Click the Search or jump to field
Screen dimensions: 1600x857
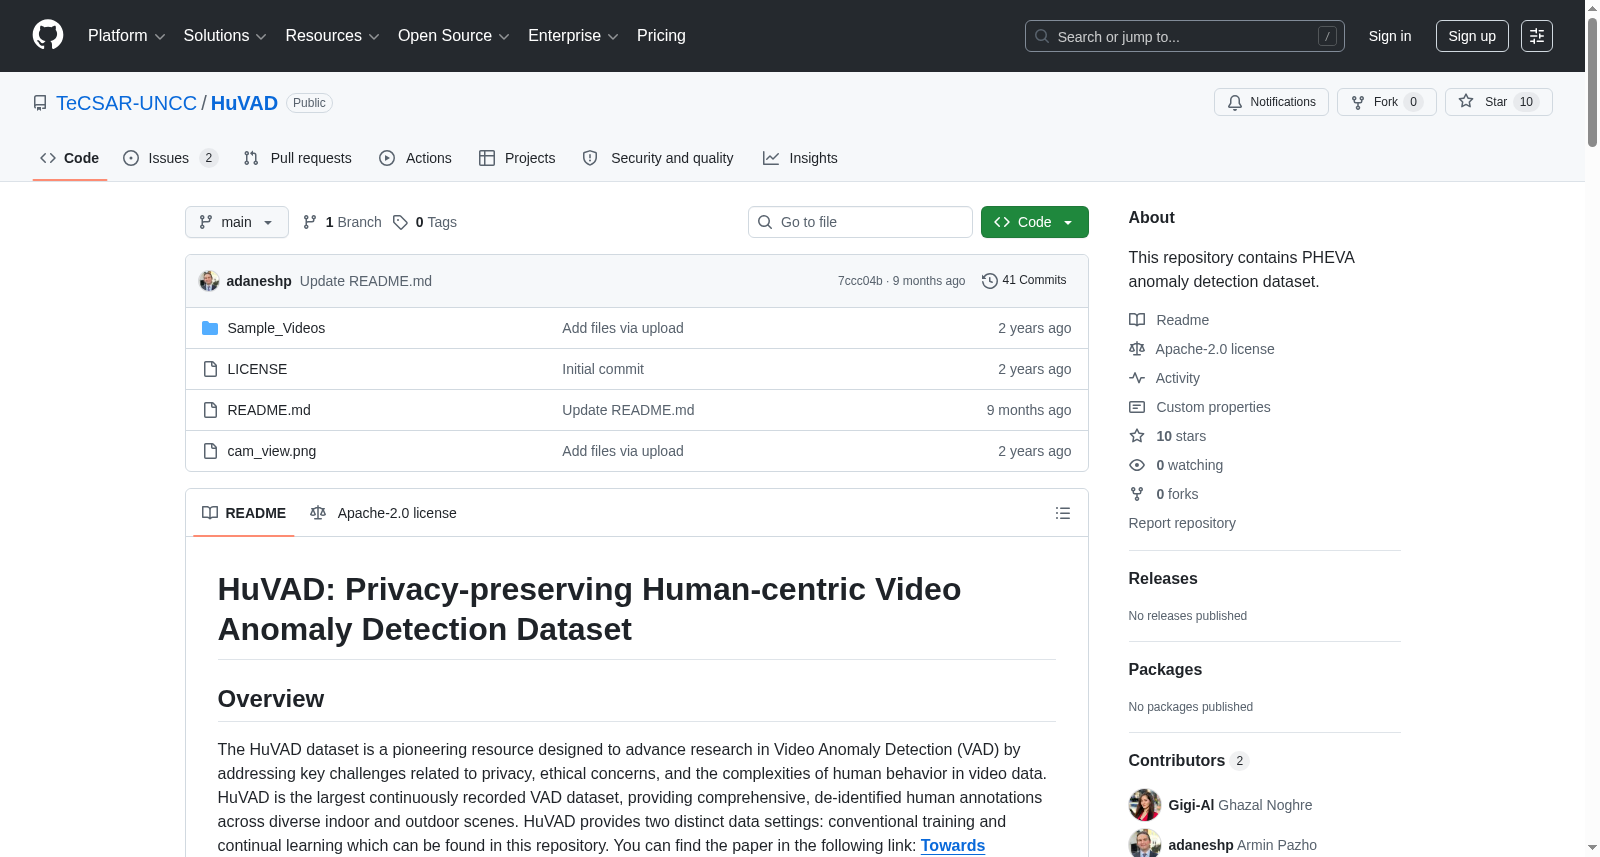coord(1185,36)
